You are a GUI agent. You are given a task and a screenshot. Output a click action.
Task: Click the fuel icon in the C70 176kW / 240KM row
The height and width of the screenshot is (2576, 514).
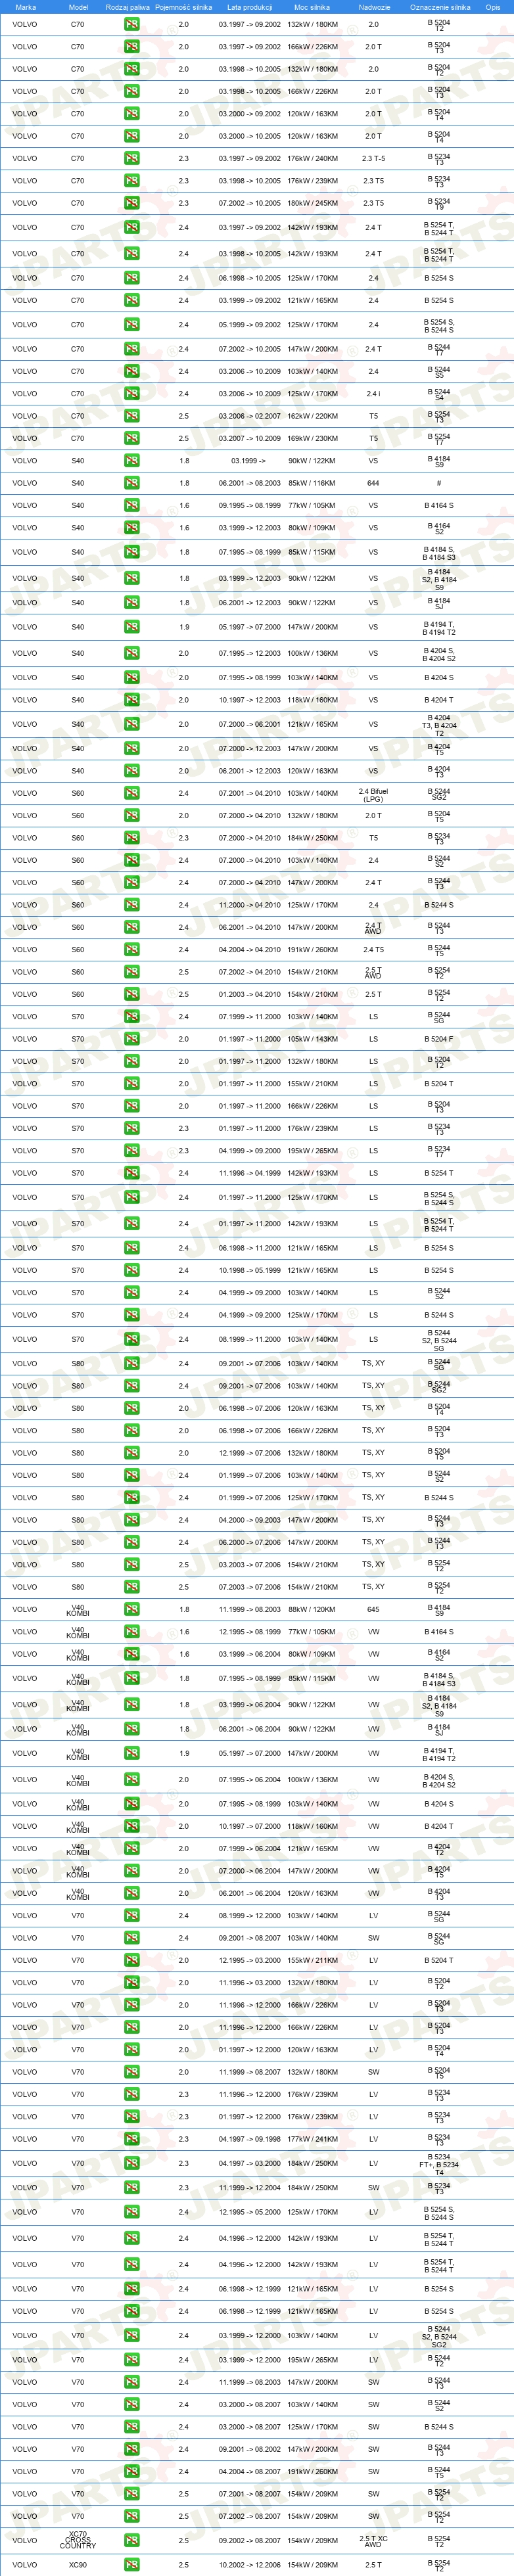click(131, 158)
